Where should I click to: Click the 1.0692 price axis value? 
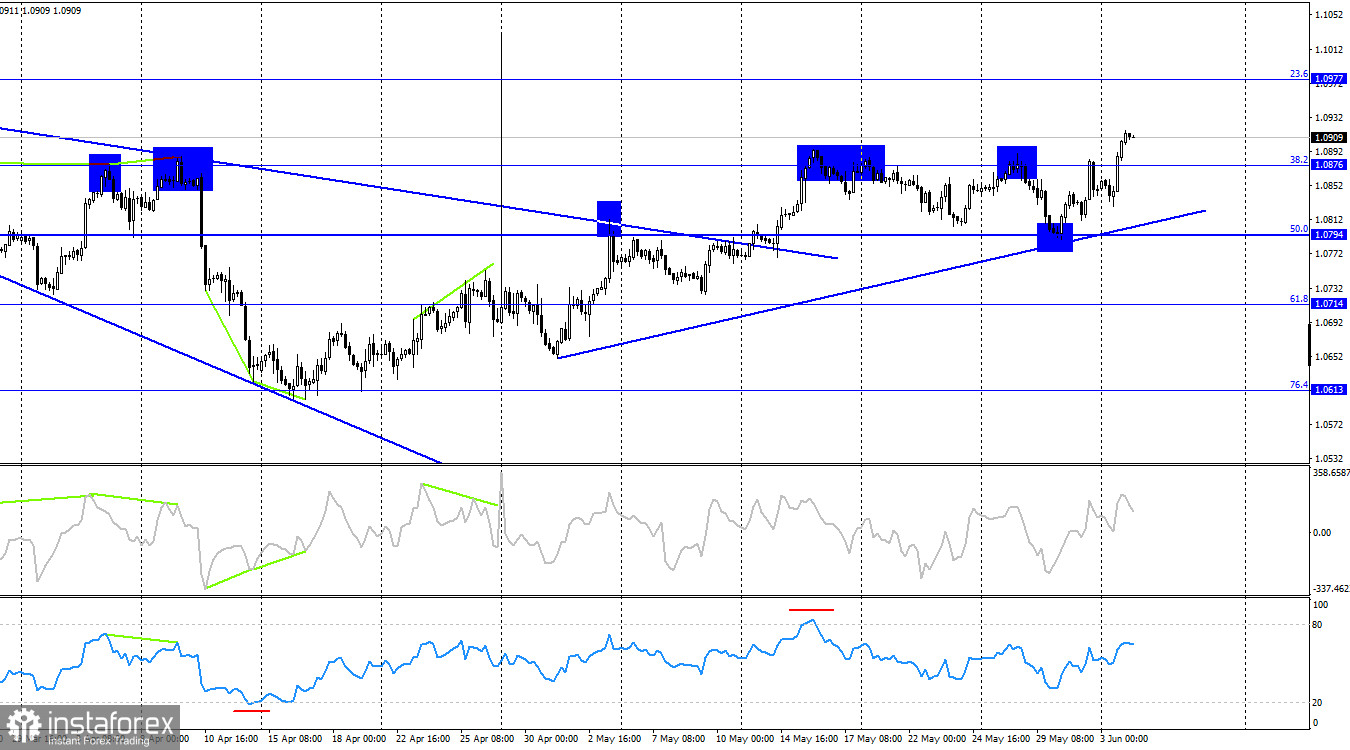tap(1329, 323)
